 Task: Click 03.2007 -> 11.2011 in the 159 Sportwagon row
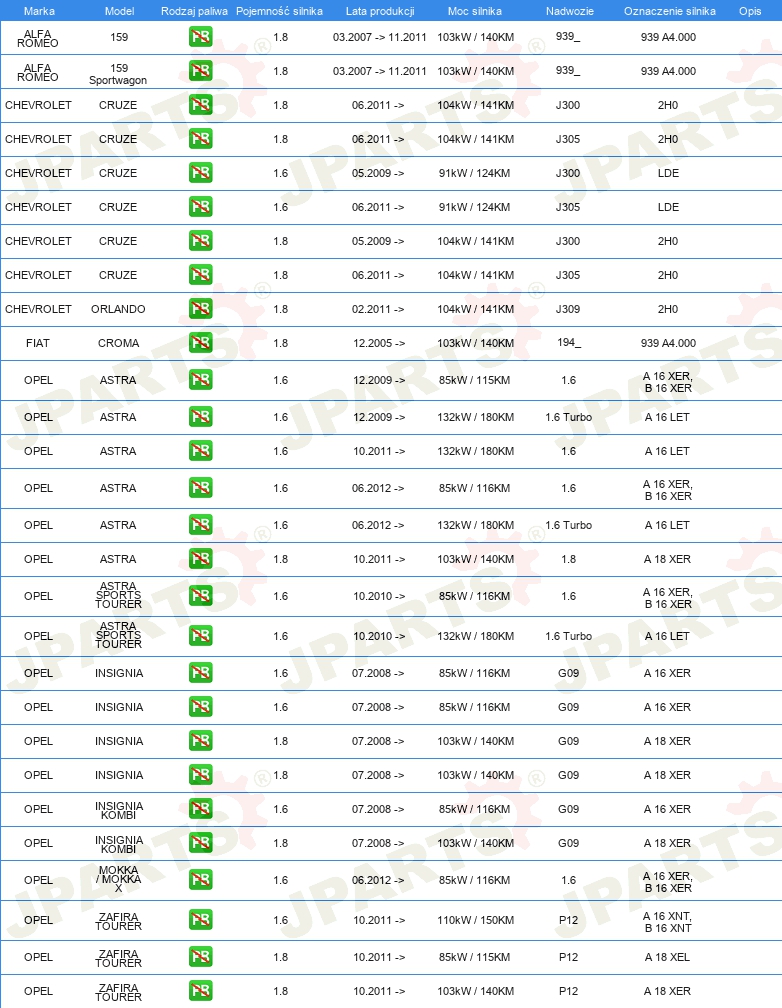[379, 71]
